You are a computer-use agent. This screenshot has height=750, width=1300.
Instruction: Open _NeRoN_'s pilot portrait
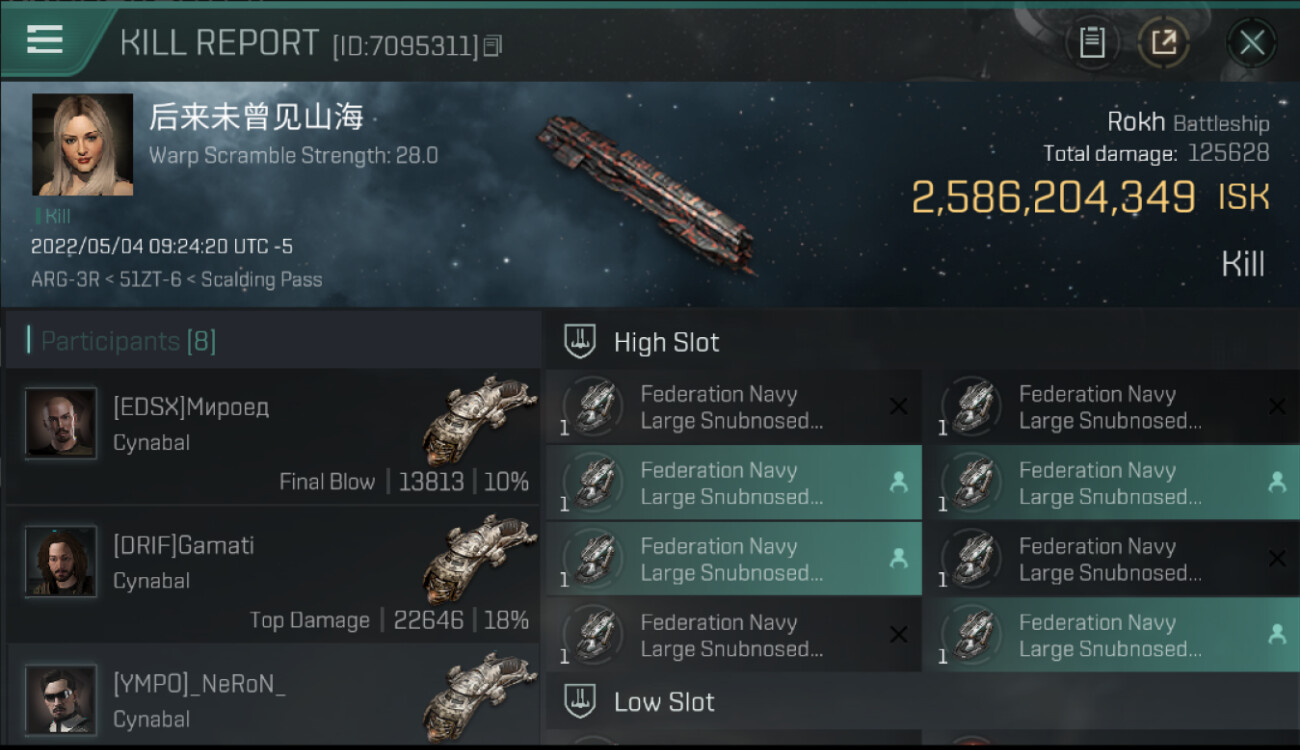(61, 699)
